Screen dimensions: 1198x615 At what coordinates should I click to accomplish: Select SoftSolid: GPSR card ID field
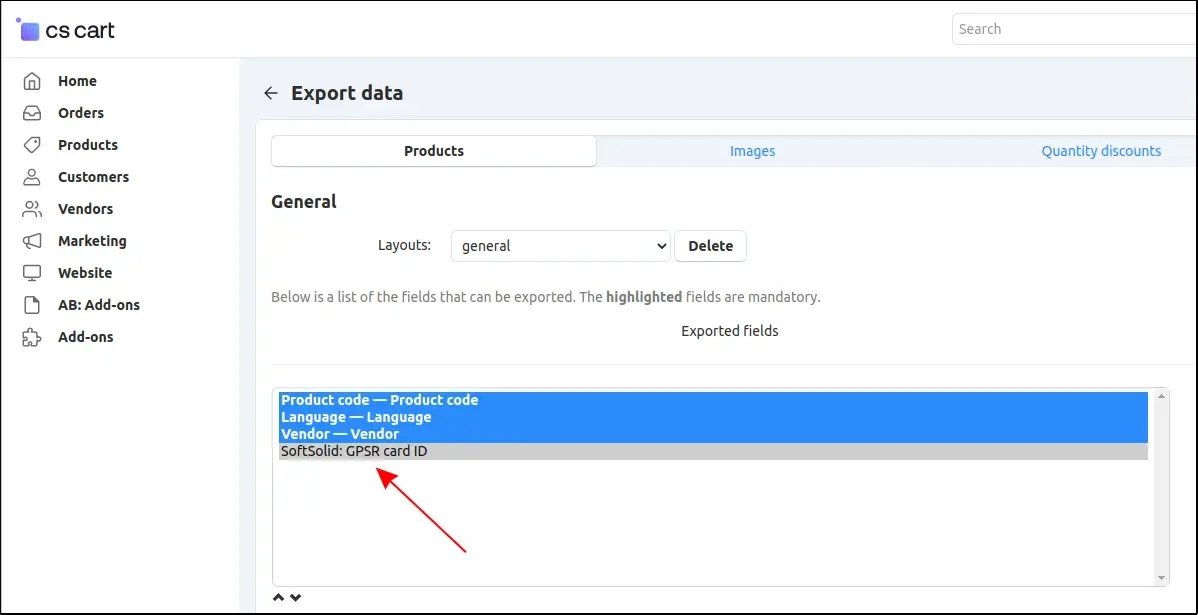tap(714, 452)
